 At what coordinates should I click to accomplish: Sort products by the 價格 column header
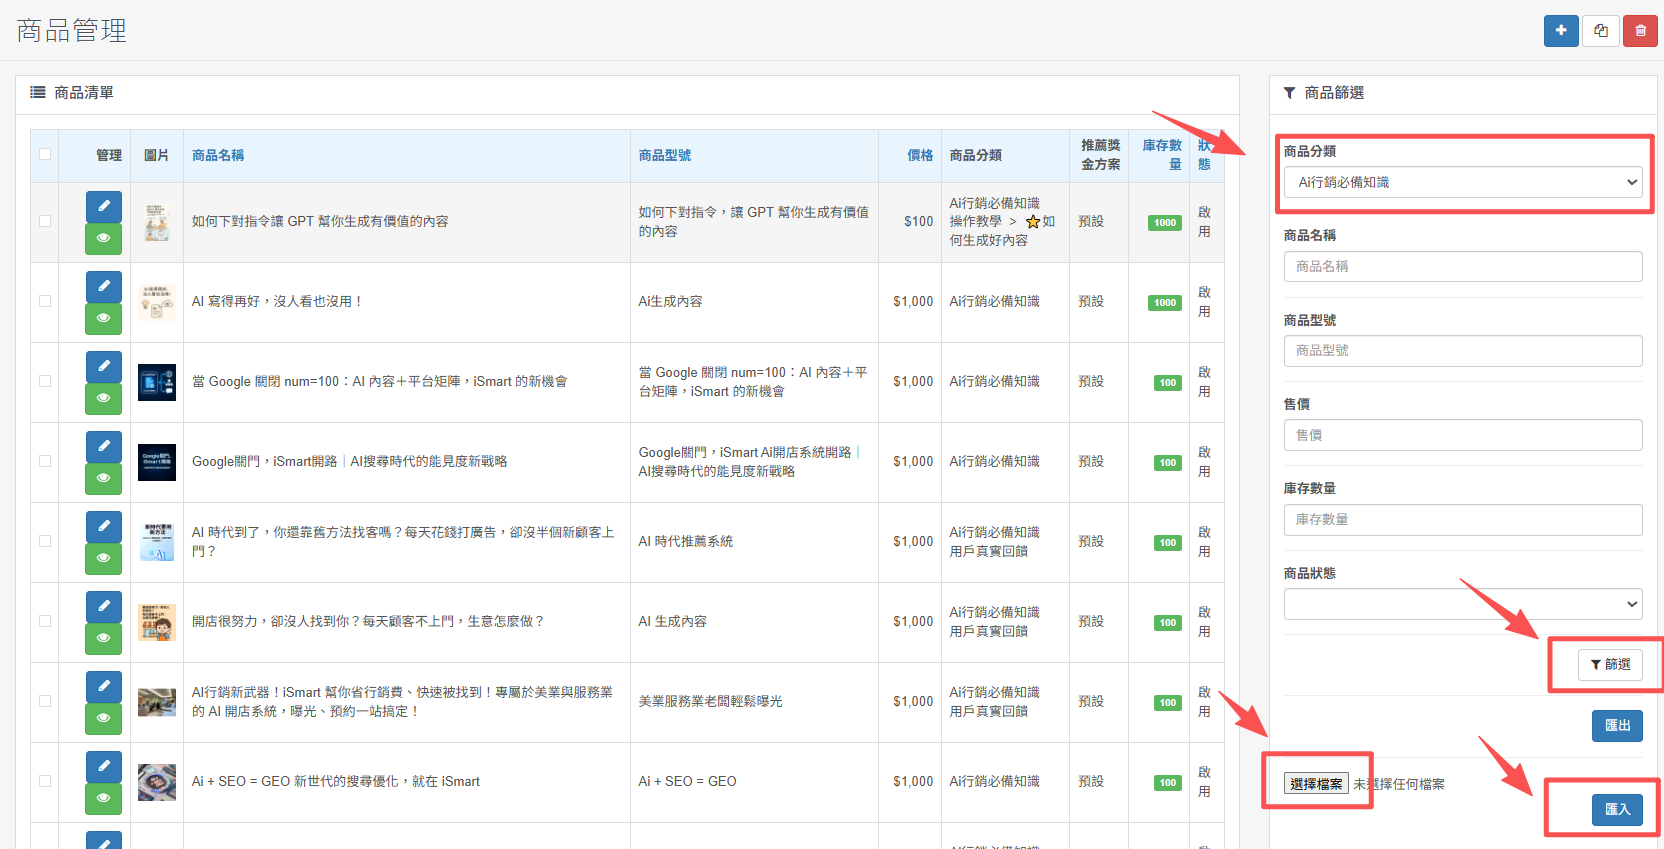coord(919,155)
